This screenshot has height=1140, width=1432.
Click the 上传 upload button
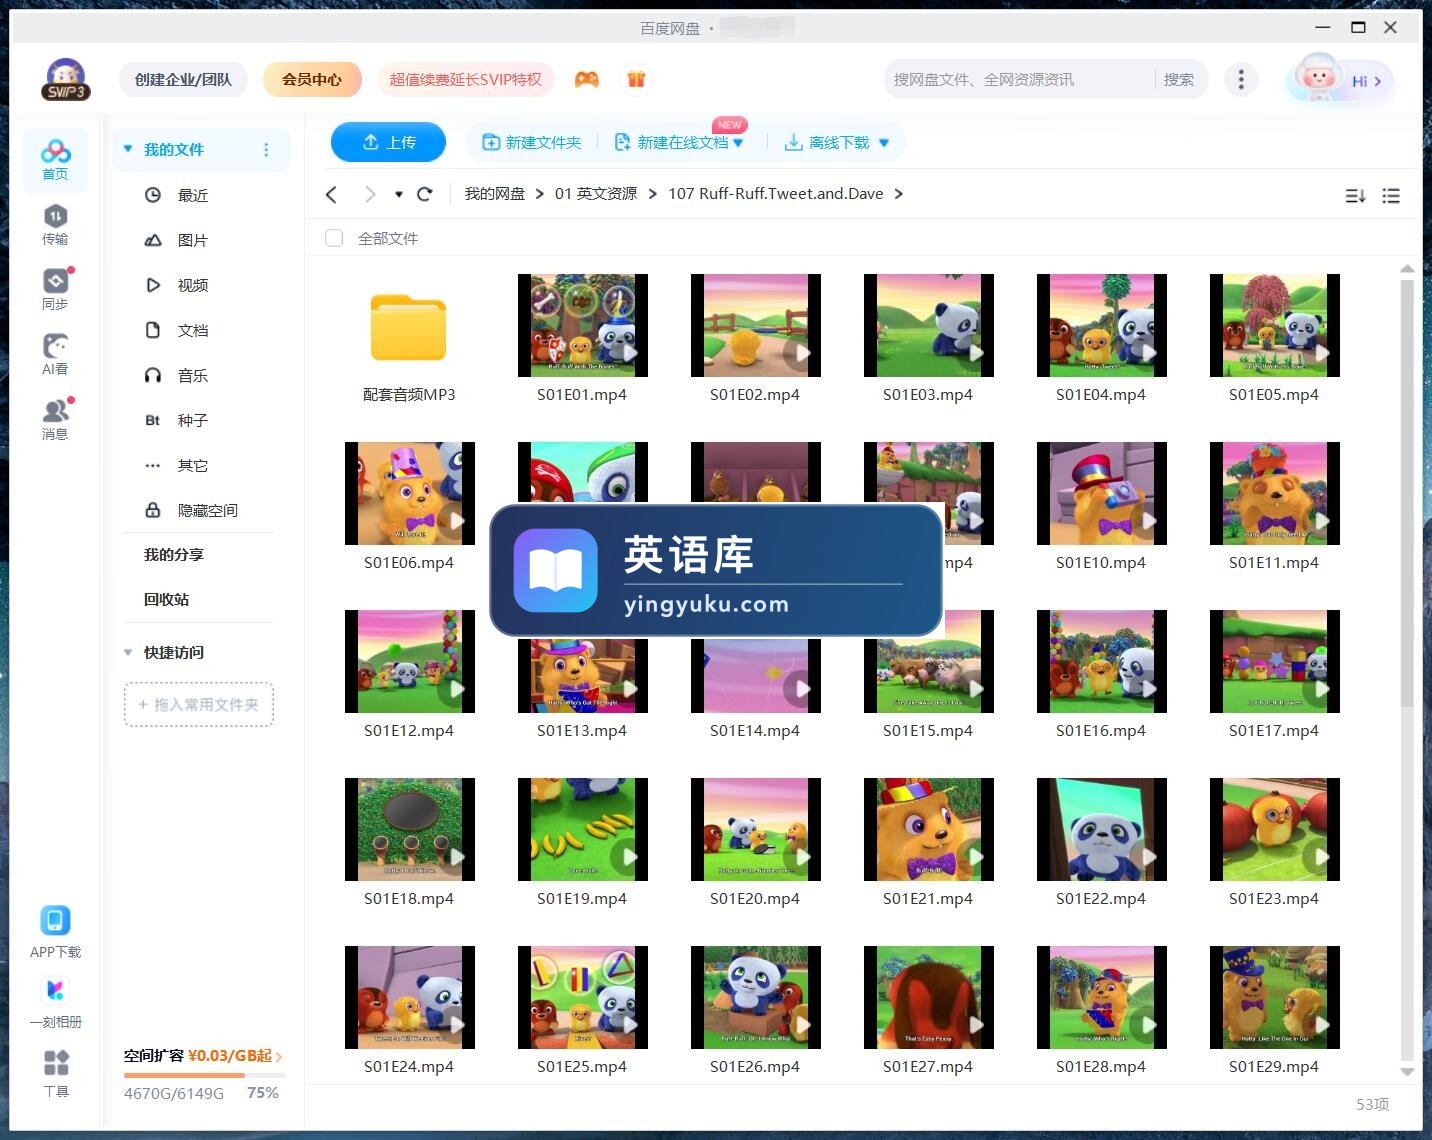point(388,142)
